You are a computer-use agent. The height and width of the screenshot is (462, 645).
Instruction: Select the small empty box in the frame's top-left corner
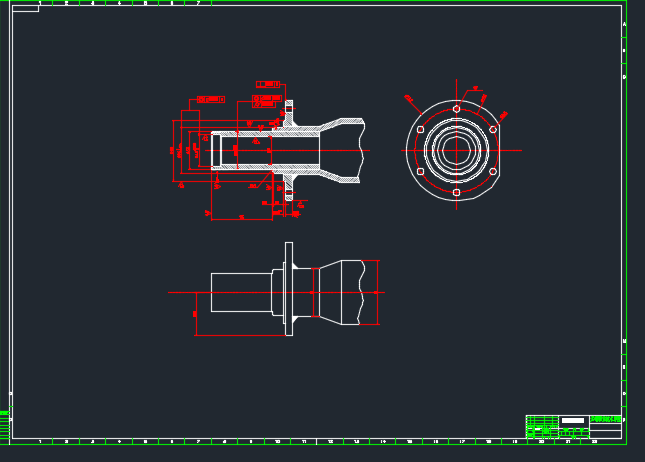pos(26,9)
